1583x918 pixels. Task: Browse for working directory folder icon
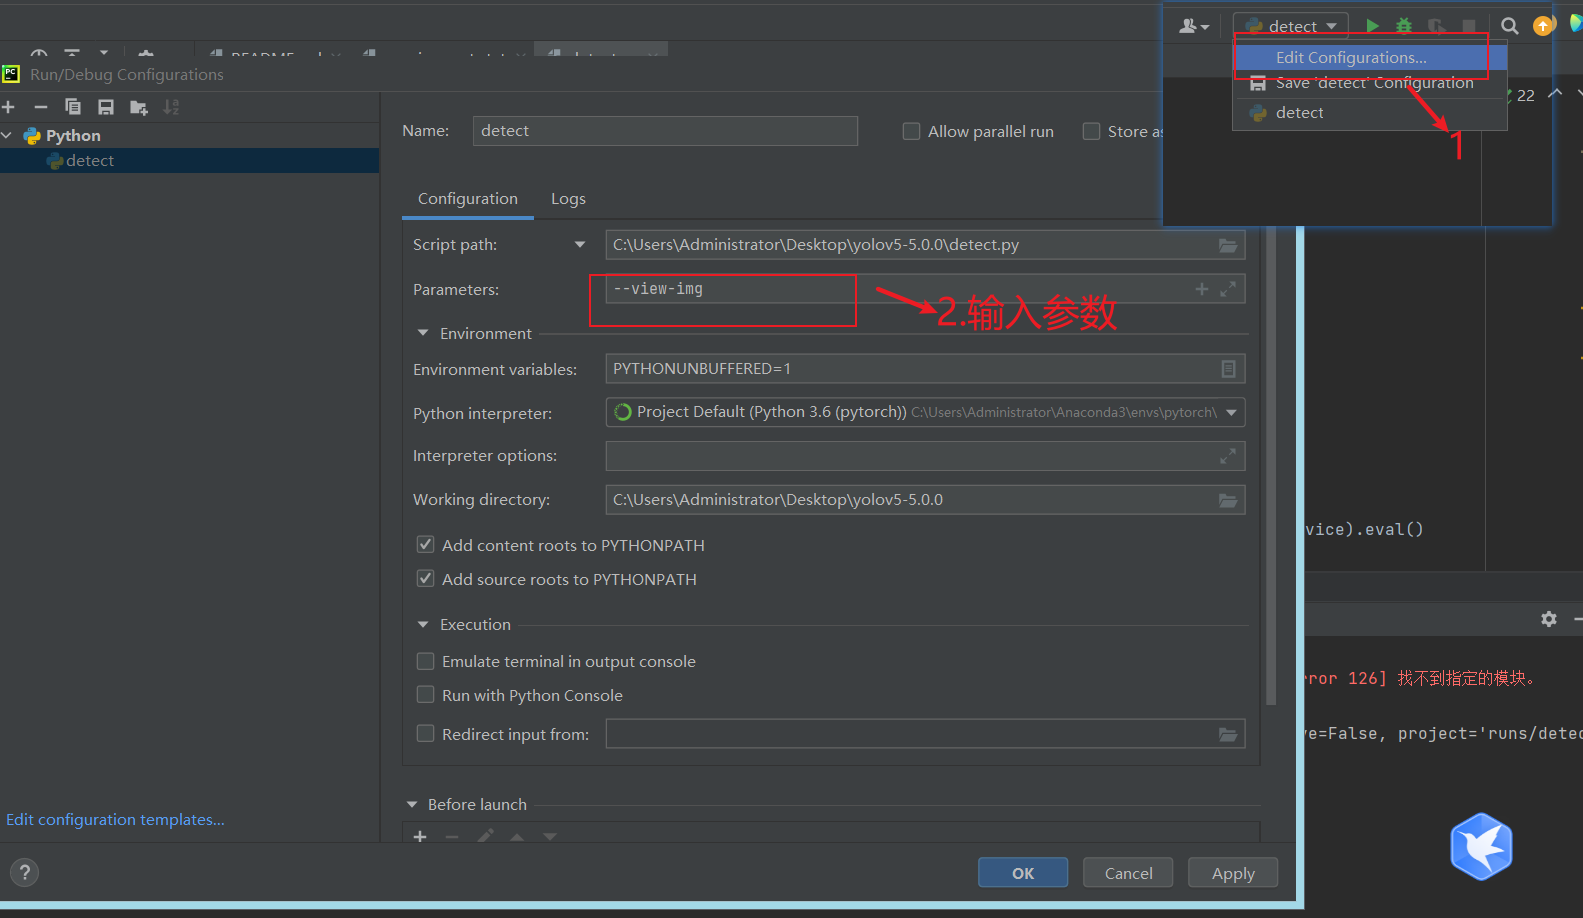(x=1228, y=500)
